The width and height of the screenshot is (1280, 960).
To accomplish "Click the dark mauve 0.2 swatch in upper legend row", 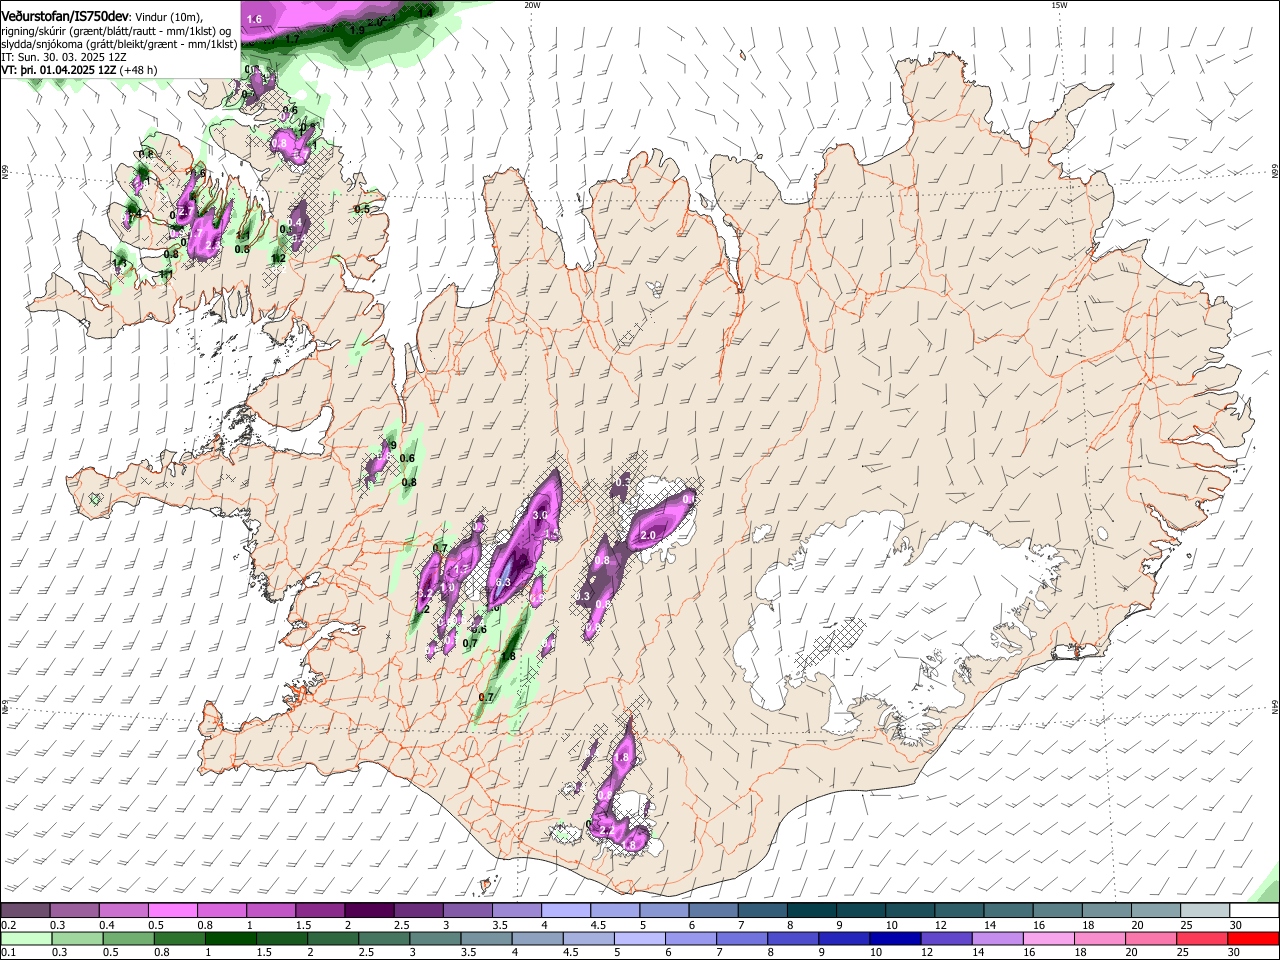I will tap(25, 911).
